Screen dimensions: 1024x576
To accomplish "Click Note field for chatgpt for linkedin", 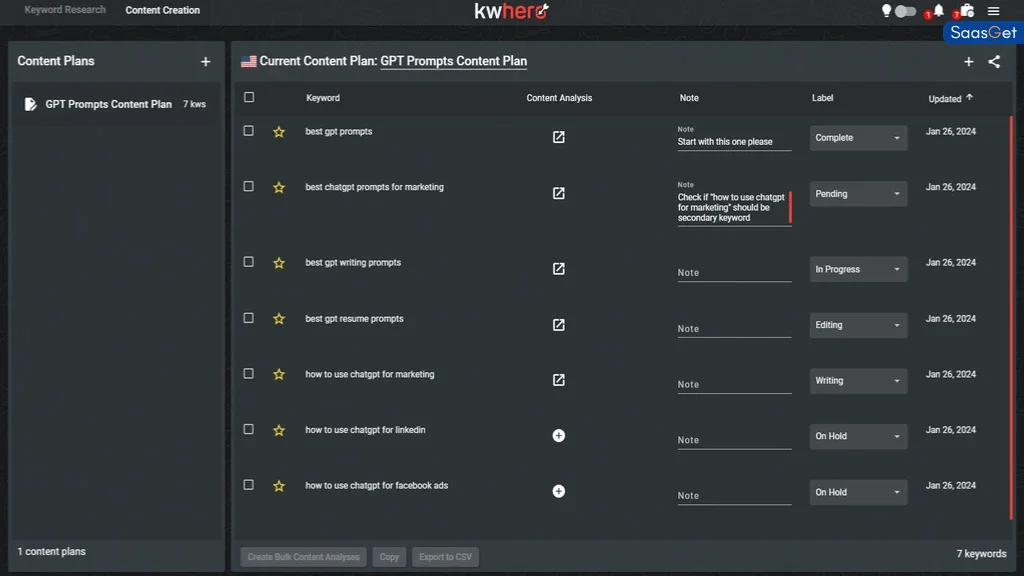I will pyautogui.click(x=734, y=440).
